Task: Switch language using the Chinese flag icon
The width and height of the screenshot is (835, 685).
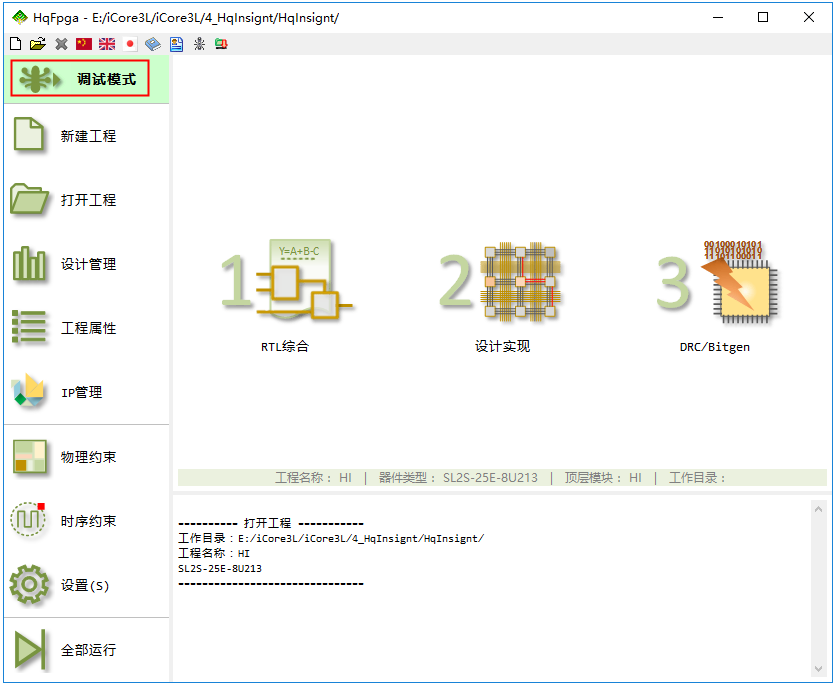Action: [84, 44]
